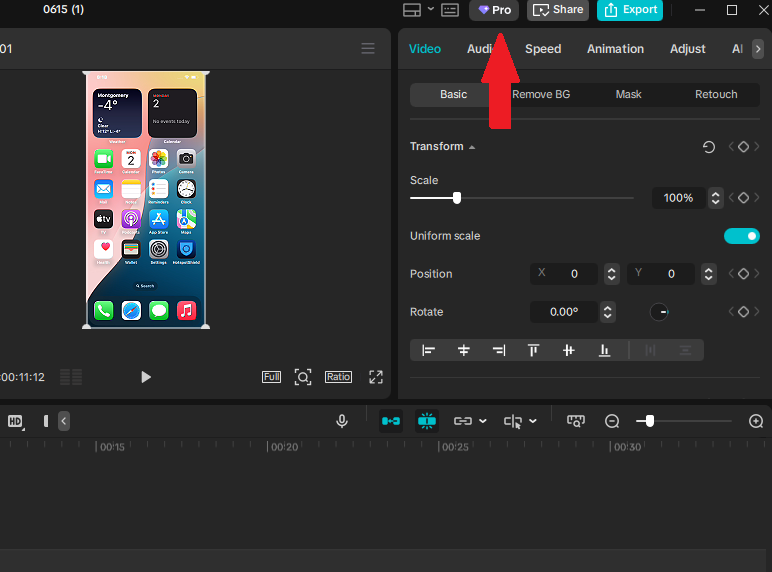This screenshot has width=772, height=572.
Task: Select the Mask sub-tab
Action: (628, 95)
